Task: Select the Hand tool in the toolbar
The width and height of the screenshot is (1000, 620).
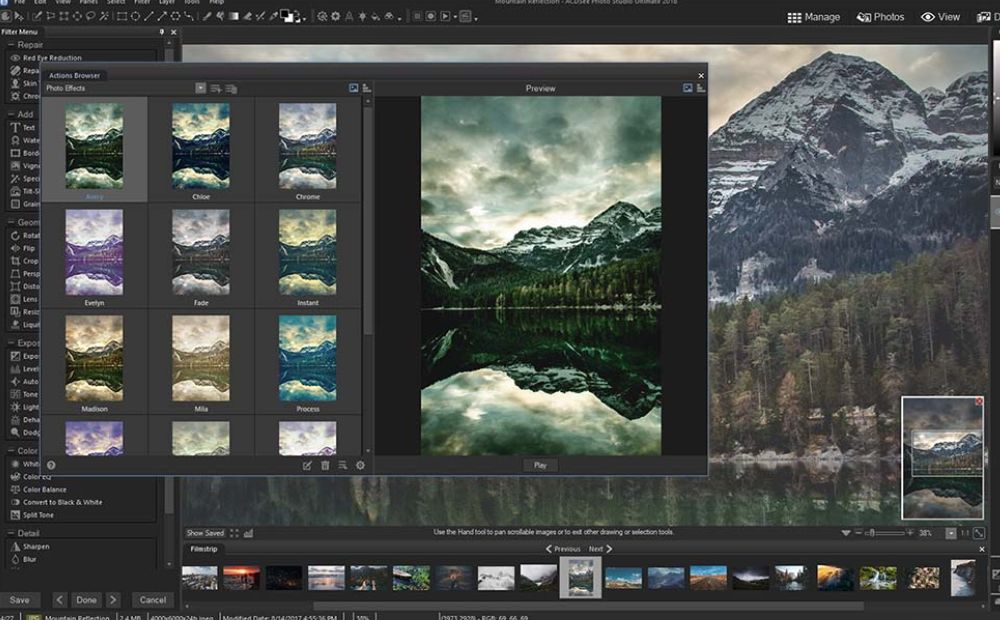Action: click(5, 17)
